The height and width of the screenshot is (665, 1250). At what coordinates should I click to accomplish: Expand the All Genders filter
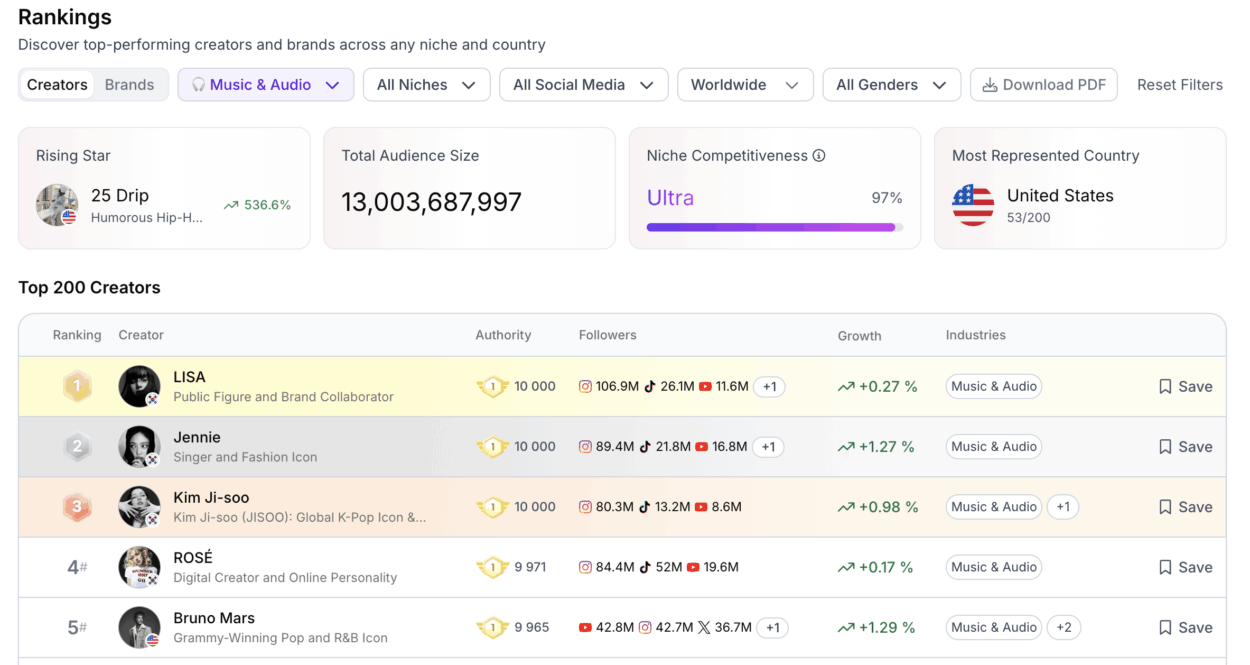[891, 85]
